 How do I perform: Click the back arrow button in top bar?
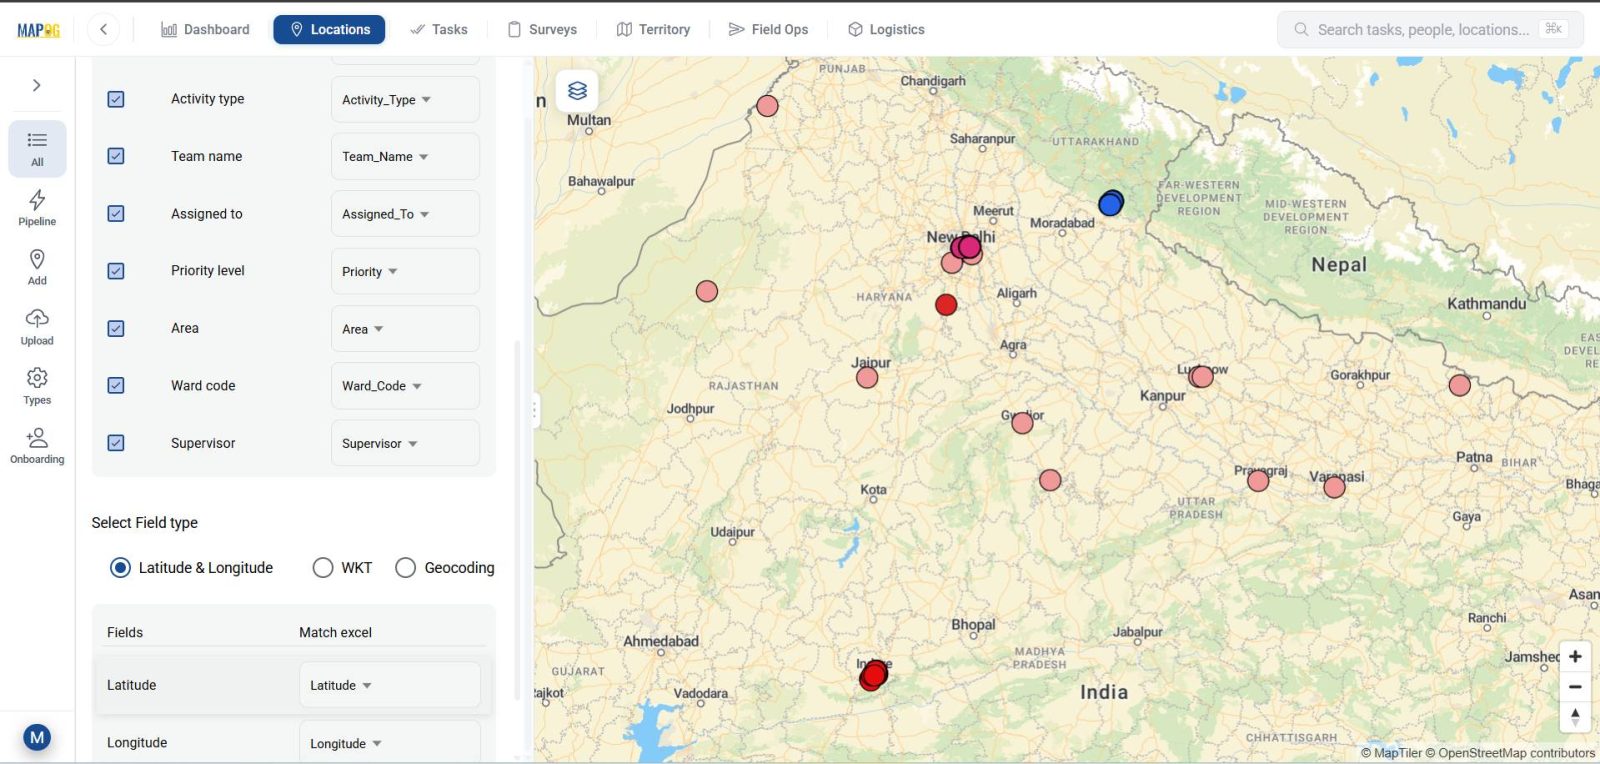click(103, 29)
